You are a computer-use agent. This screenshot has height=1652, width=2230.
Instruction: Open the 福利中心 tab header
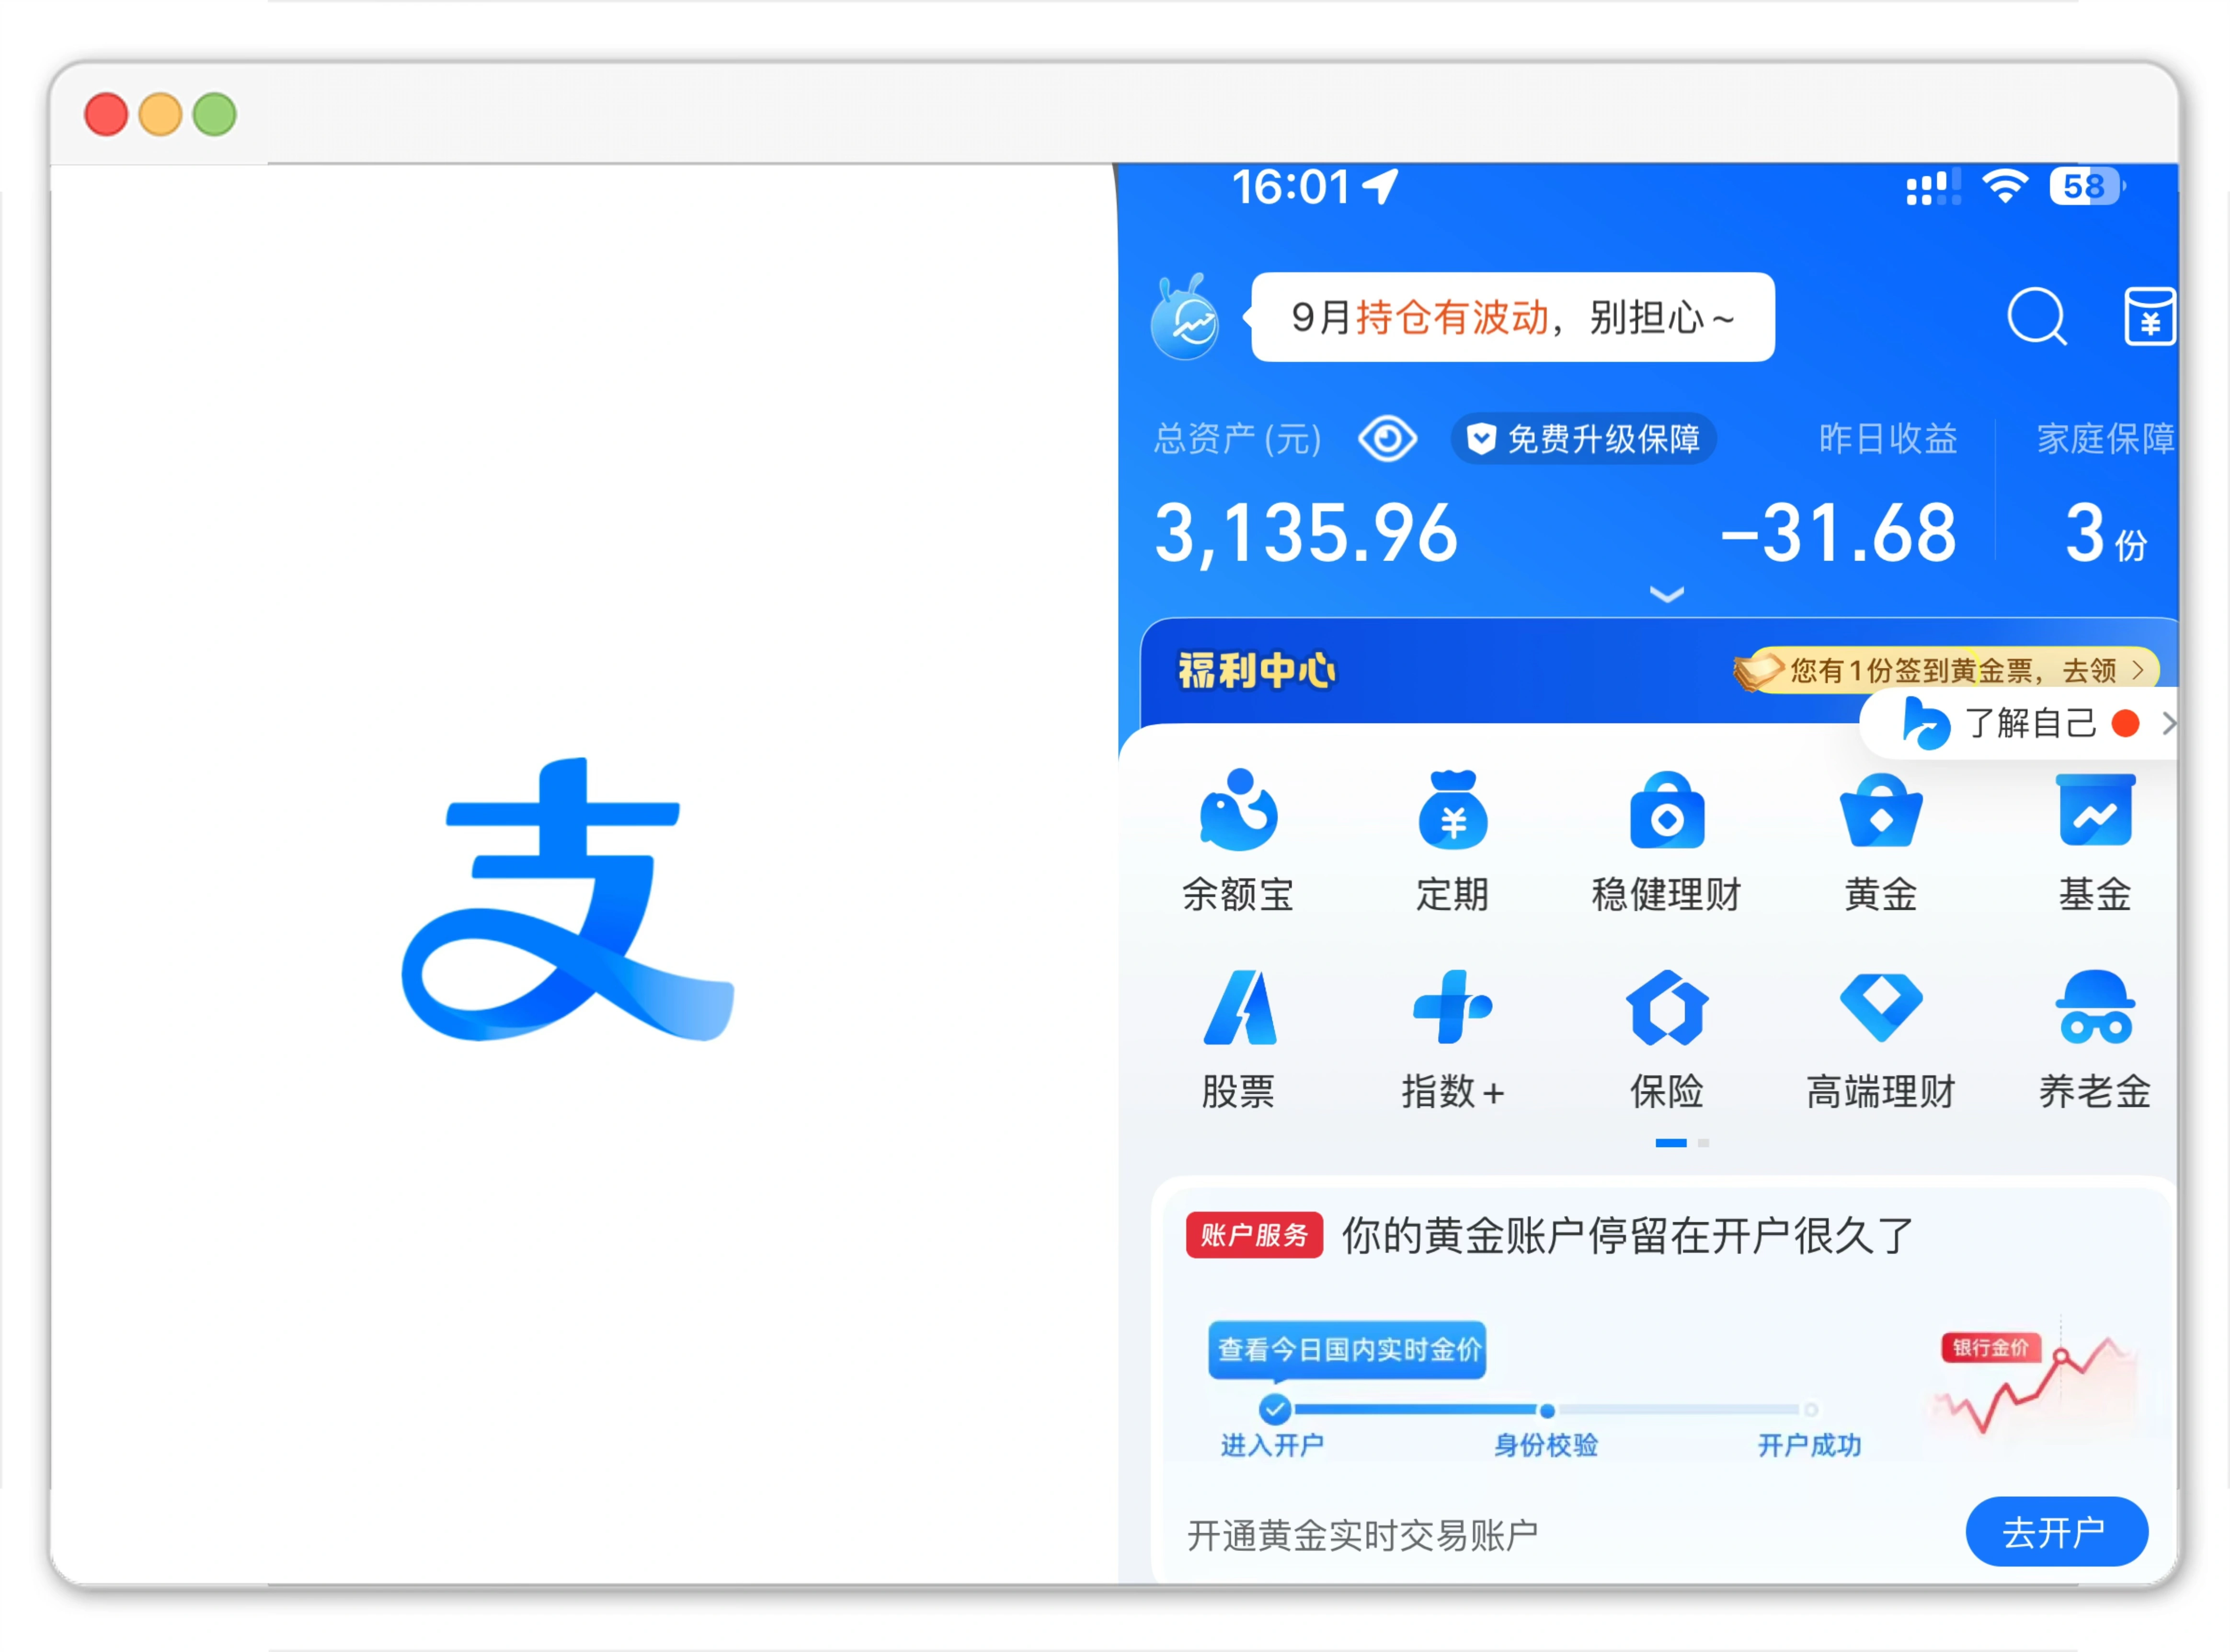(1257, 670)
